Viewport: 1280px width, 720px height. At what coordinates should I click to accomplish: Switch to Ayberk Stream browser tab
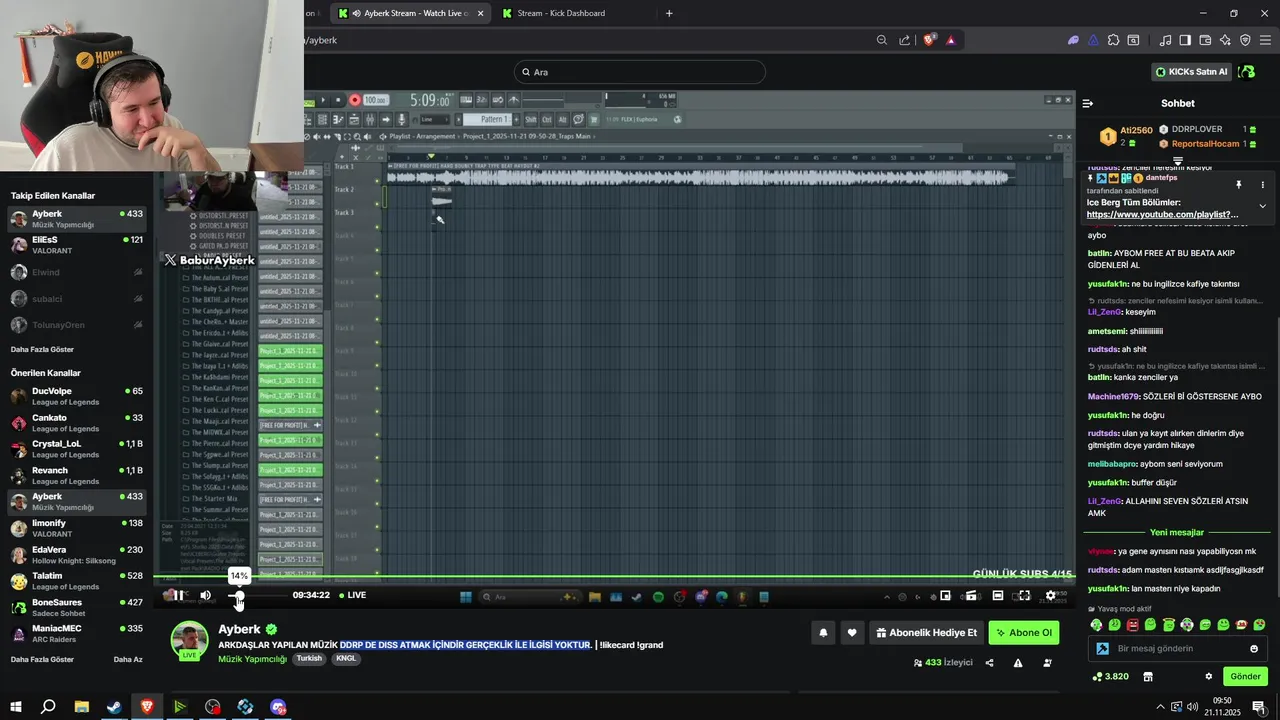(x=410, y=13)
